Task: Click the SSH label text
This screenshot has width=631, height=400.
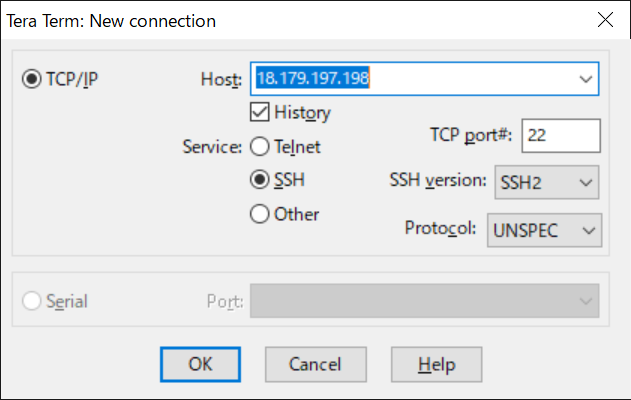Action: (289, 180)
